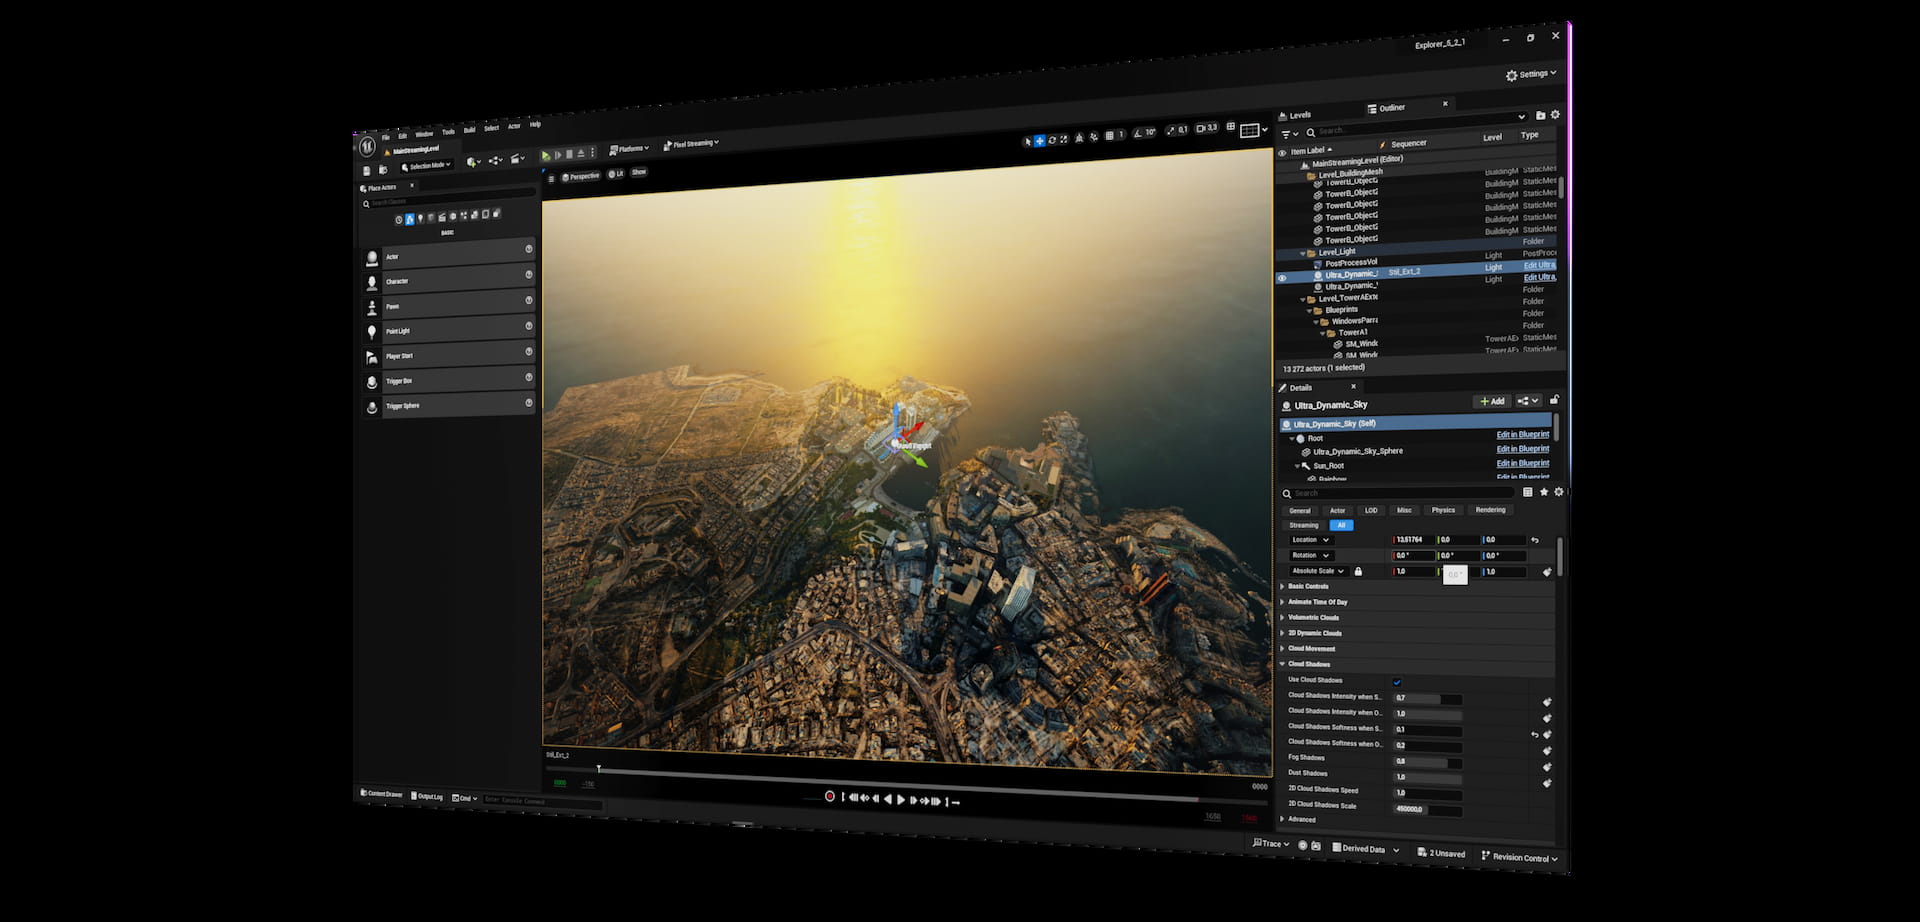Expand the Volumetric Clouds section
This screenshot has height=922, width=1920.
tap(1310, 617)
